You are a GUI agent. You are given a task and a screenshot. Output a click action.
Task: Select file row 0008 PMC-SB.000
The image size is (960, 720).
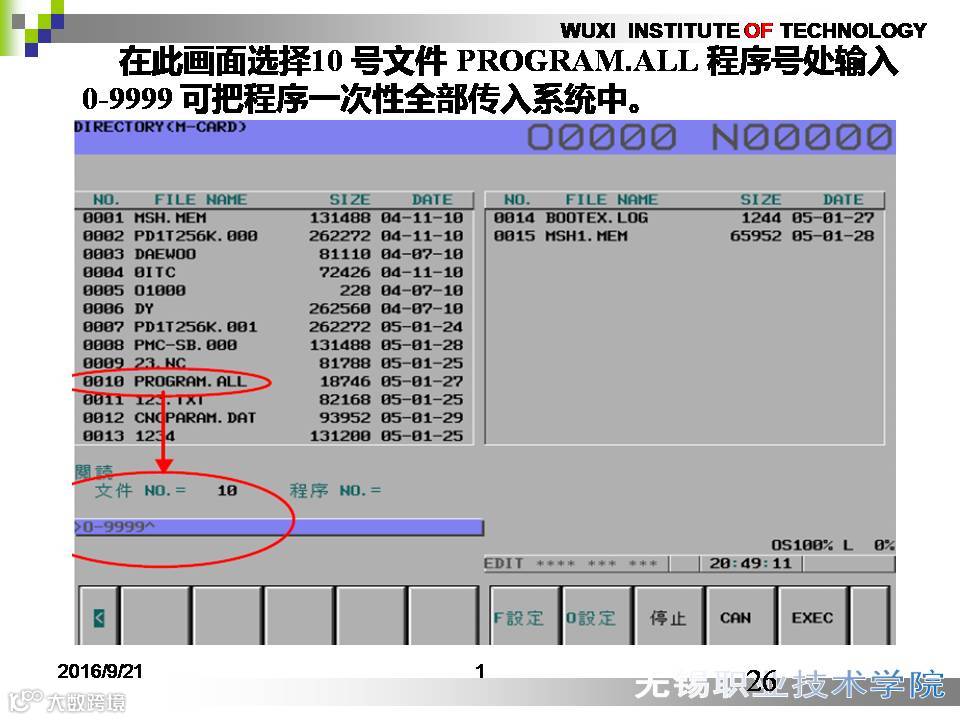pyautogui.click(x=273, y=345)
